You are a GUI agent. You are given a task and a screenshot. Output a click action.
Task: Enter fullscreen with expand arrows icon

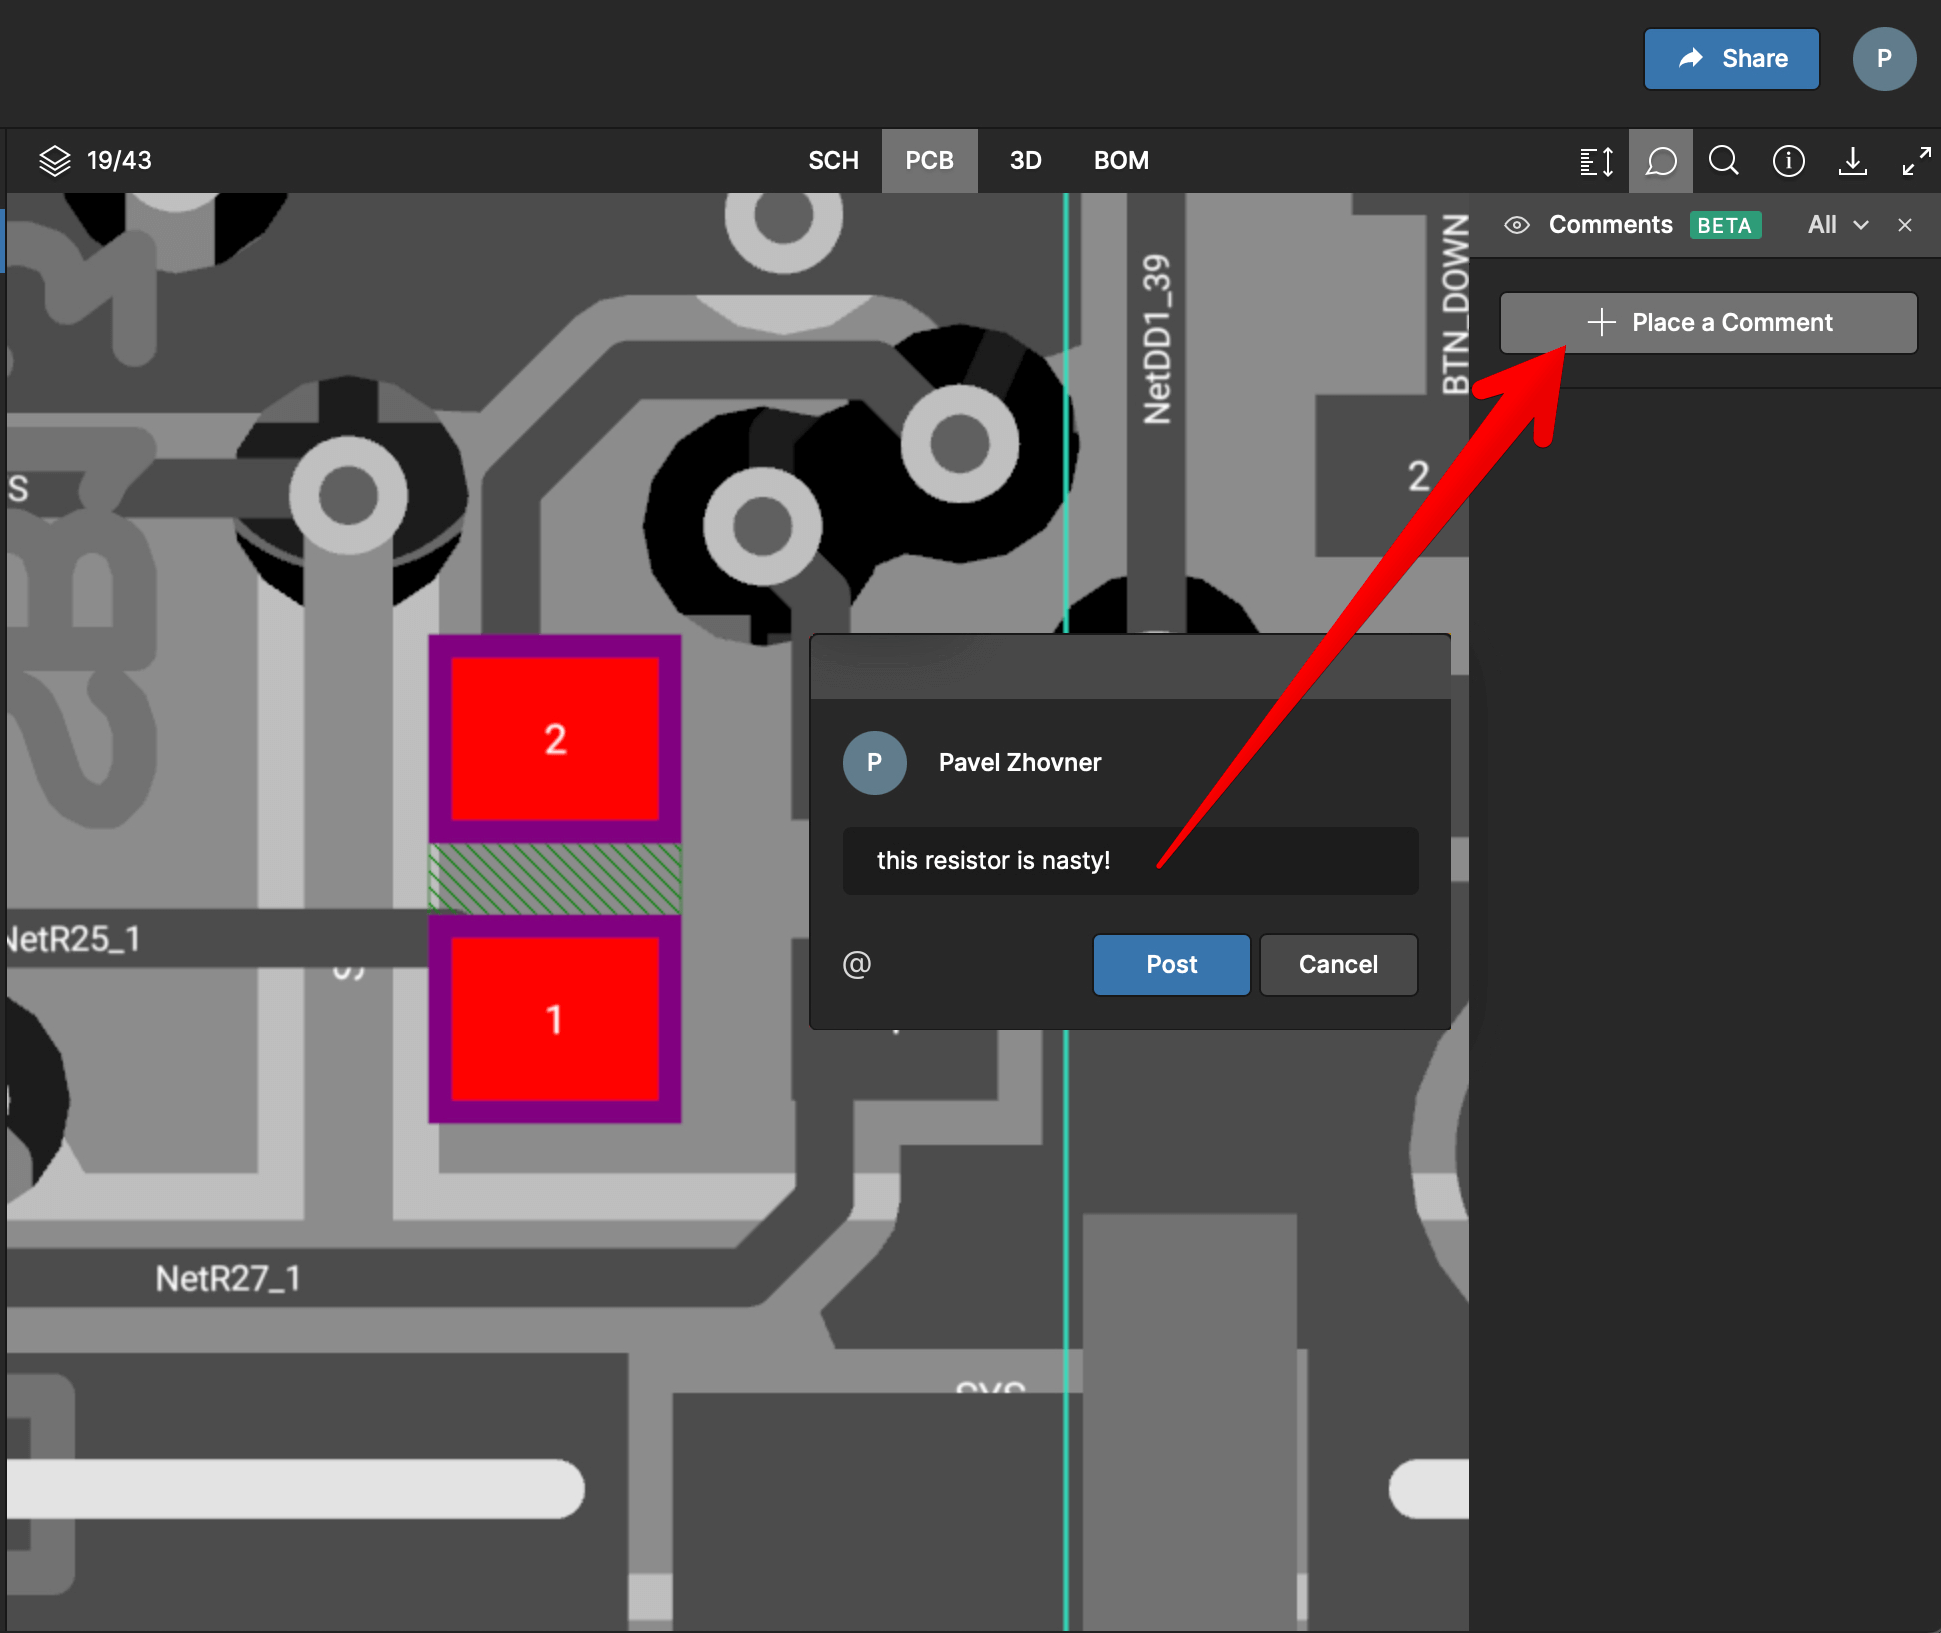click(x=1915, y=160)
